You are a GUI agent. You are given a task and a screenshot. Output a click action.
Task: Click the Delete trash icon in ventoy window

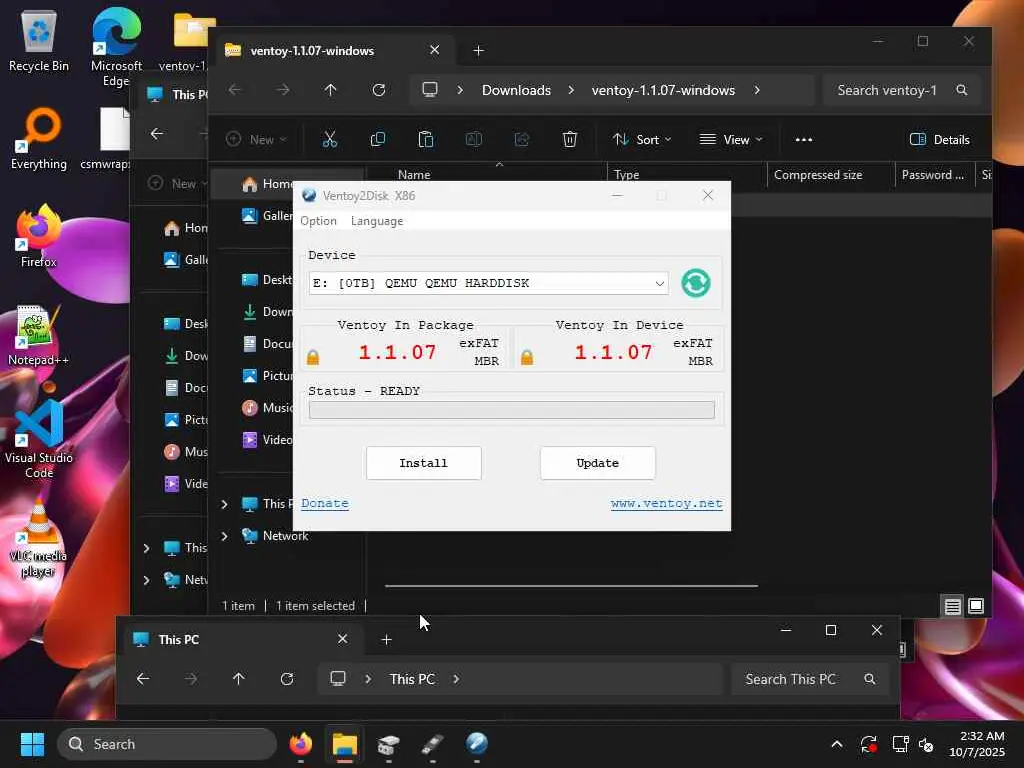click(x=569, y=139)
